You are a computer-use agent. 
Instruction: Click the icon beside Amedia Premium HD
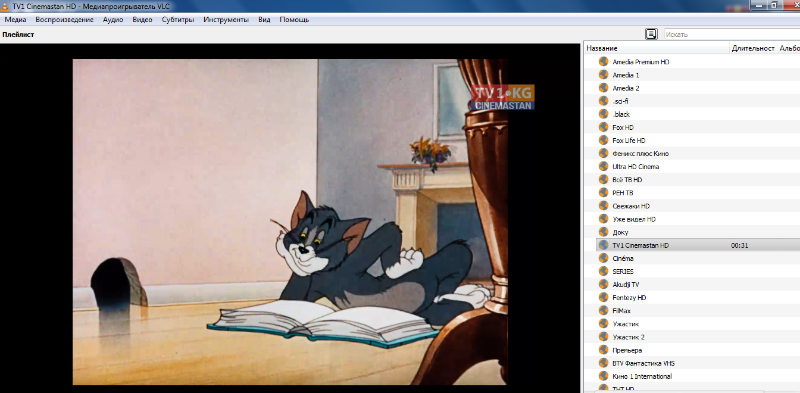coord(604,61)
